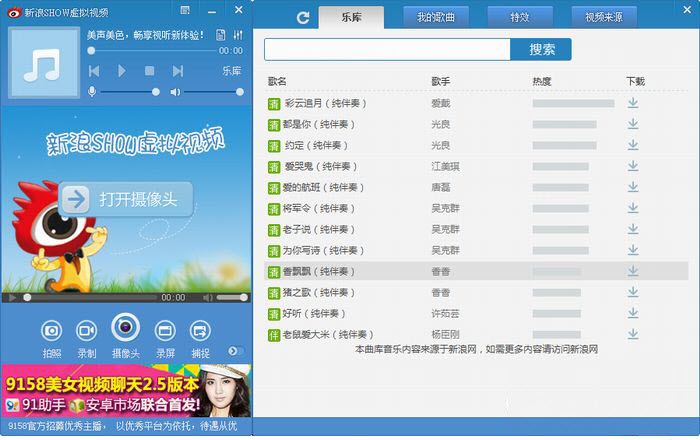The image size is (700, 440).
Task: Click green 伴 icon beside 老鼠爱大米
Action: [274, 335]
